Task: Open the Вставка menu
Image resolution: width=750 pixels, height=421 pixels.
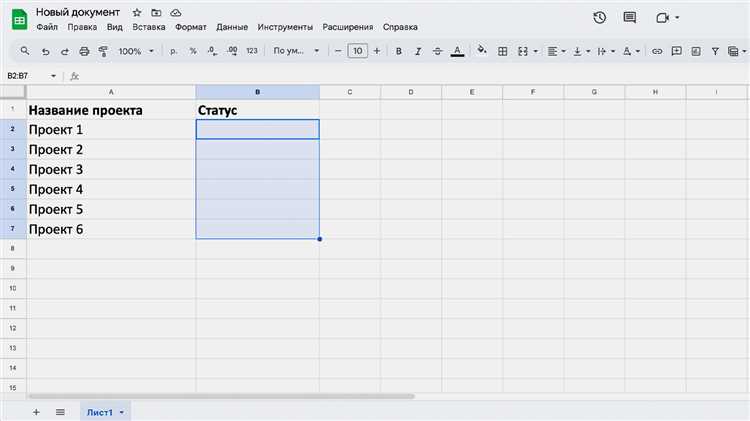Action: pos(149,27)
